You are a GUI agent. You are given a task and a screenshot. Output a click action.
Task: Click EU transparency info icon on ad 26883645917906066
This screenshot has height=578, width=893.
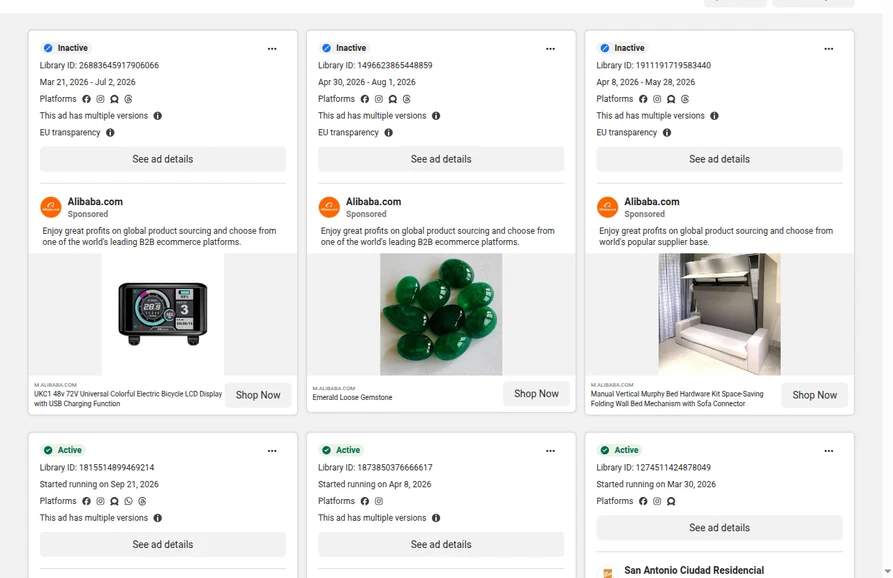(x=110, y=133)
